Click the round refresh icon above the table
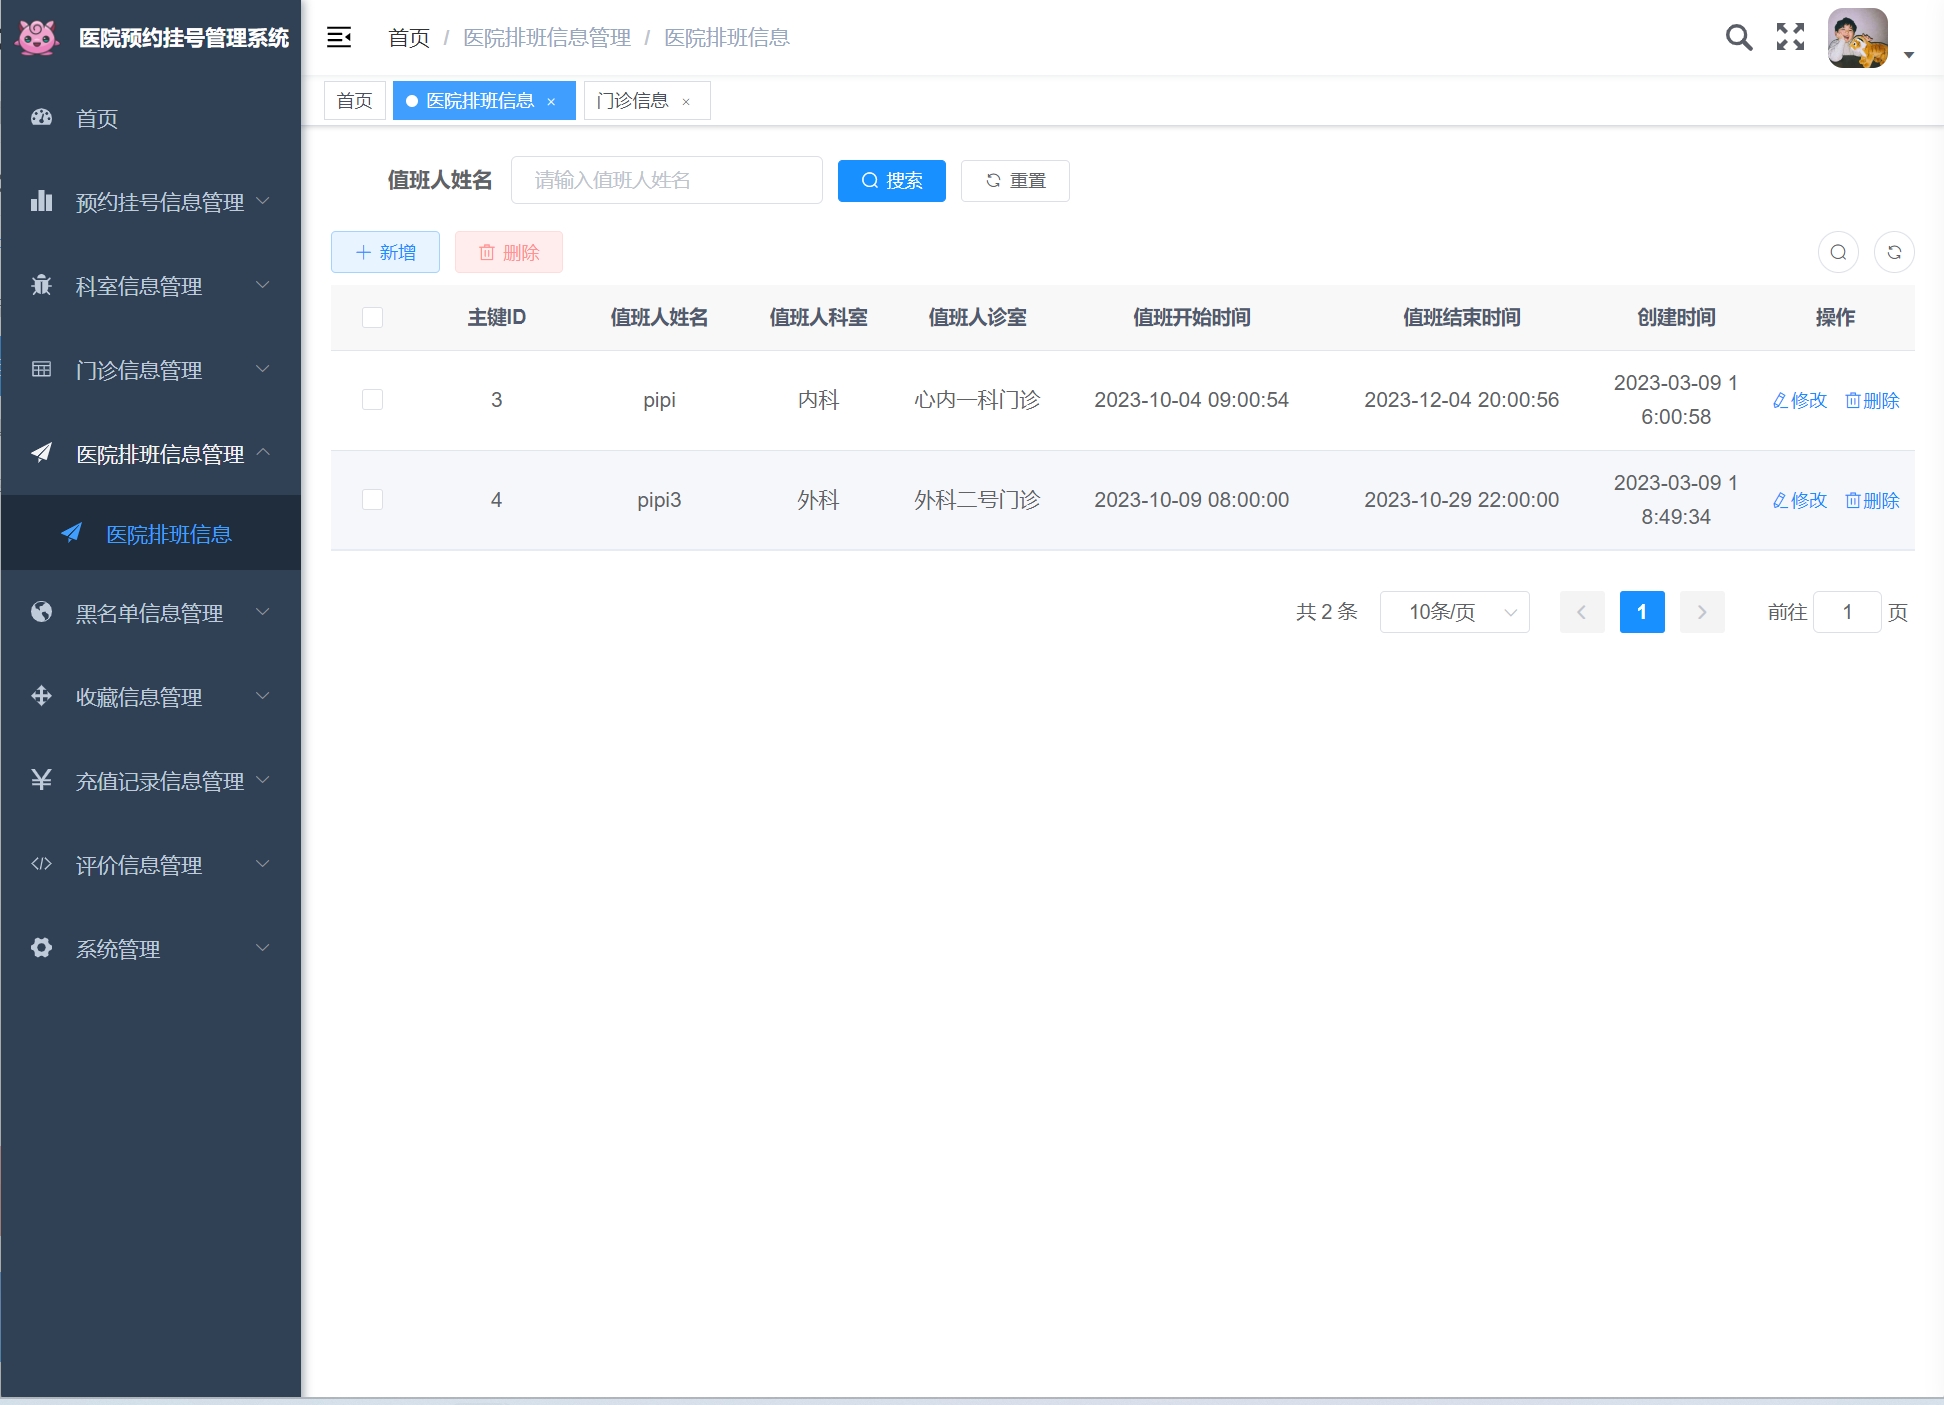 (x=1894, y=253)
